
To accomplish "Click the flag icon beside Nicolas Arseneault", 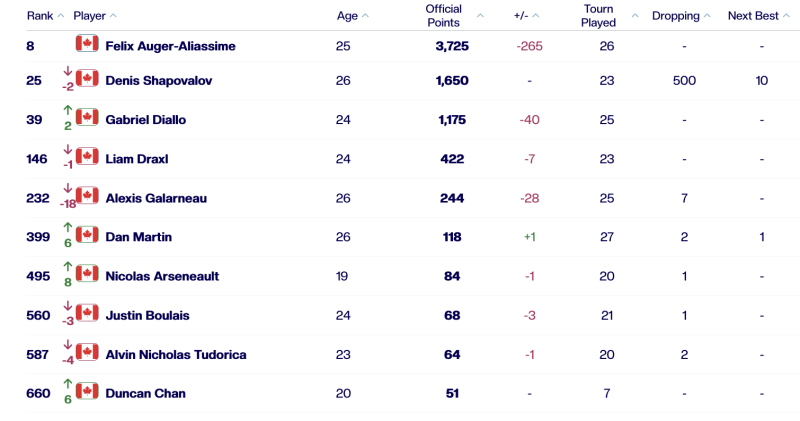I will click(x=87, y=275).
